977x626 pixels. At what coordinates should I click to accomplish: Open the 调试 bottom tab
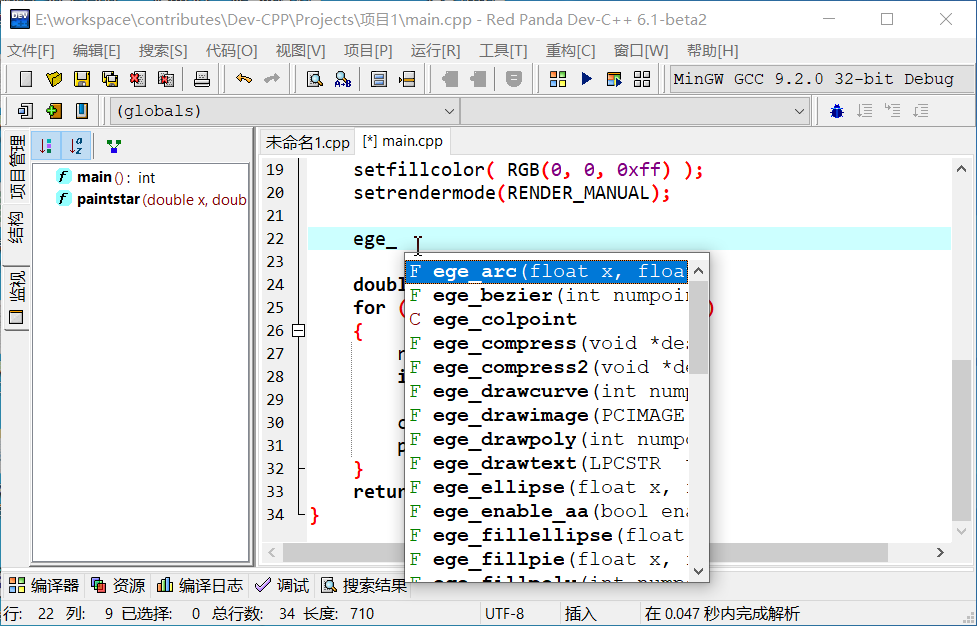click(283, 586)
